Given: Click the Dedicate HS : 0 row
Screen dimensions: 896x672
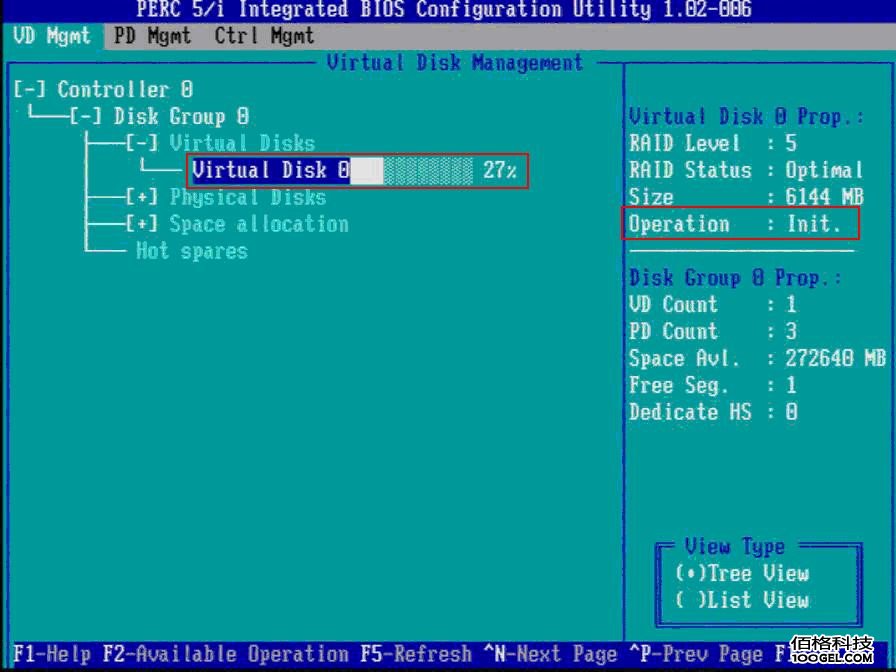Looking at the screenshot, I should pos(713,413).
